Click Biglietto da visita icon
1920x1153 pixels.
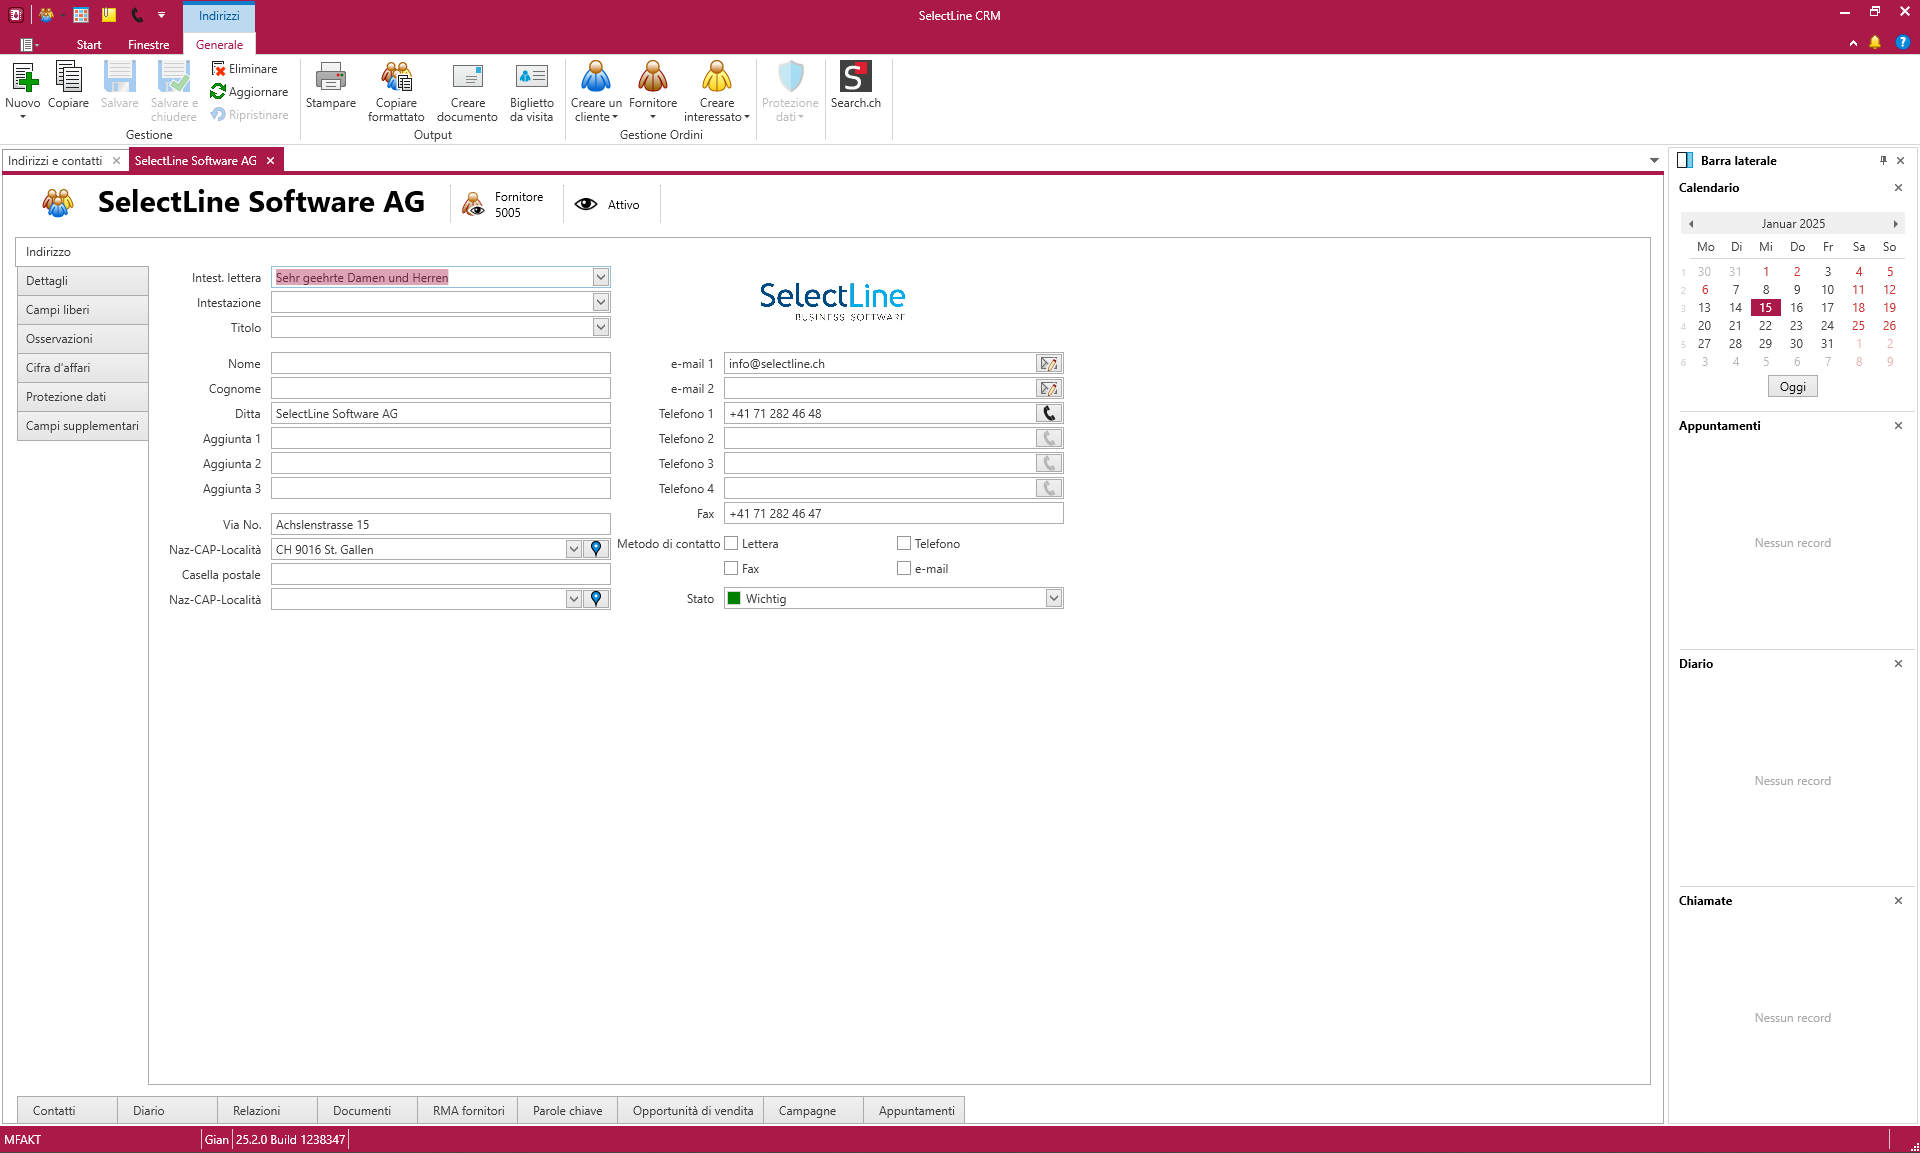[x=531, y=78]
